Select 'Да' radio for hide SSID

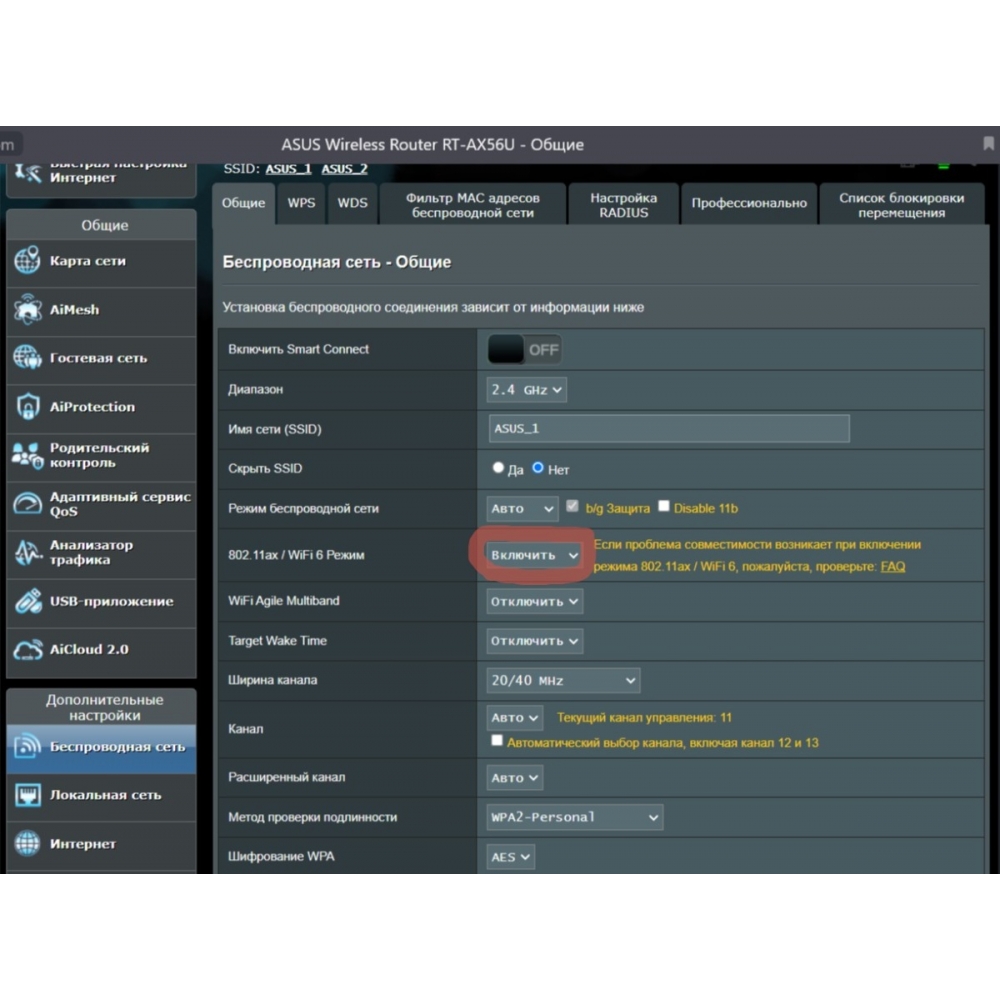coord(499,468)
